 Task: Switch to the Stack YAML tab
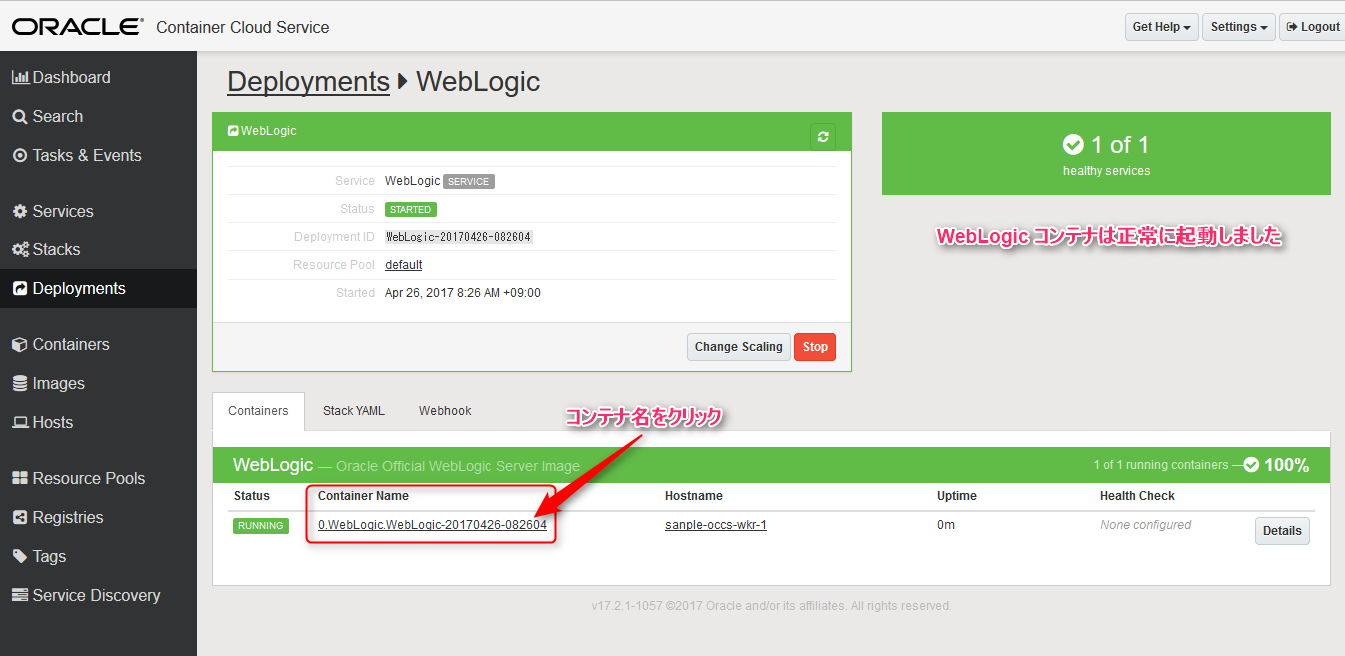pyautogui.click(x=354, y=411)
